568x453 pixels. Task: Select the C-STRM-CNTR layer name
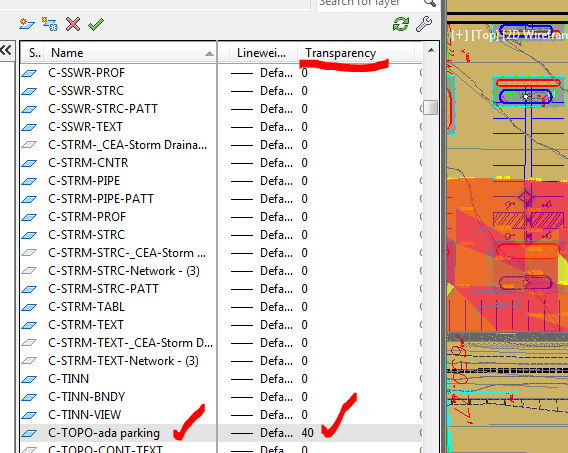[x=88, y=163]
